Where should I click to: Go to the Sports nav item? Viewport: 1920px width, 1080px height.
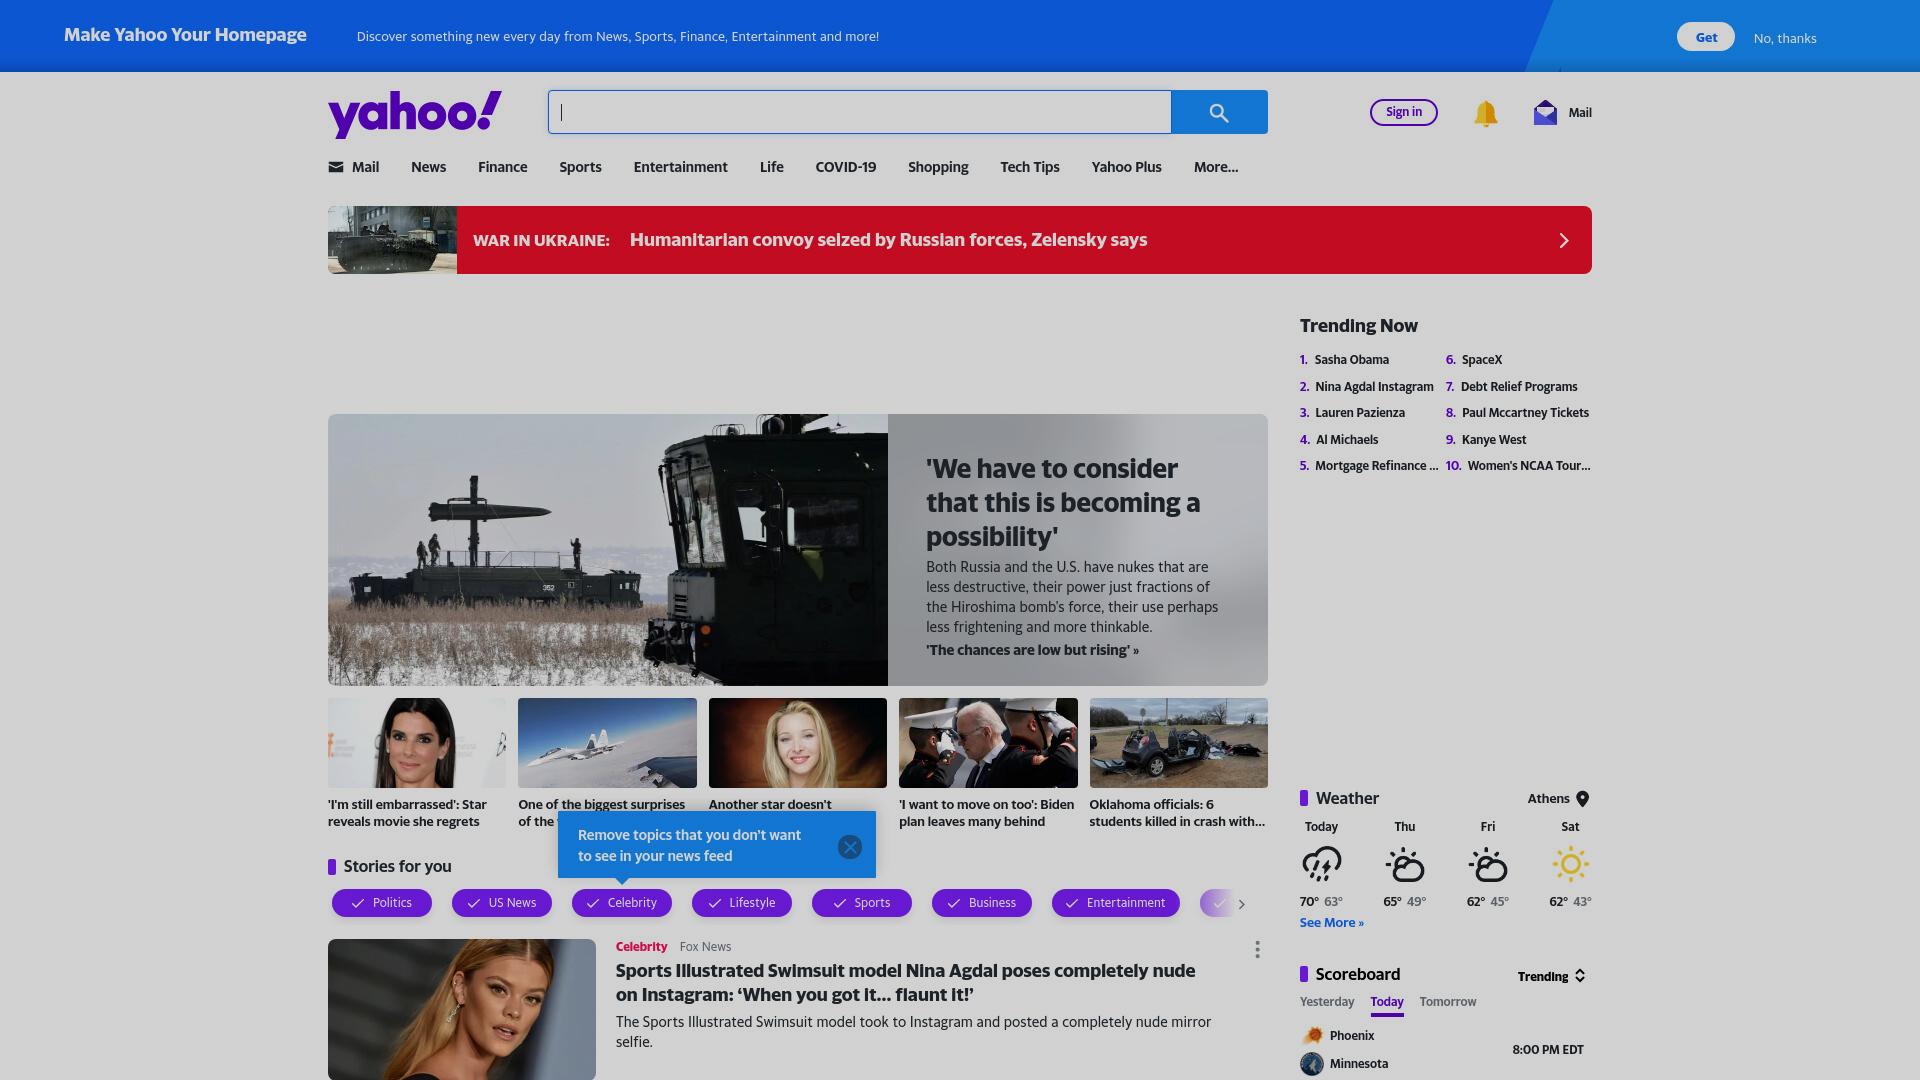(580, 167)
